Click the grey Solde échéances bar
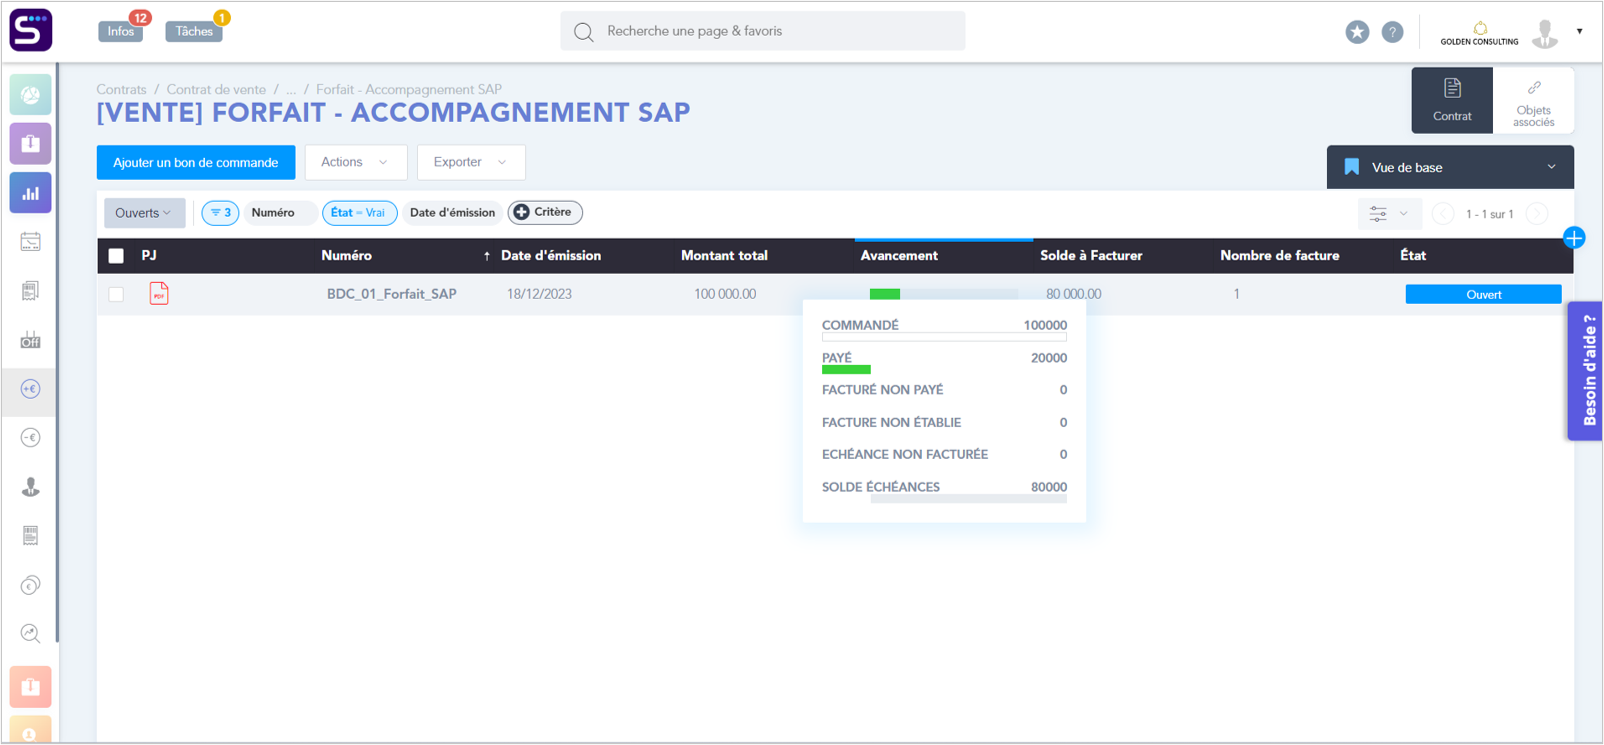The width and height of the screenshot is (1604, 745). click(968, 498)
